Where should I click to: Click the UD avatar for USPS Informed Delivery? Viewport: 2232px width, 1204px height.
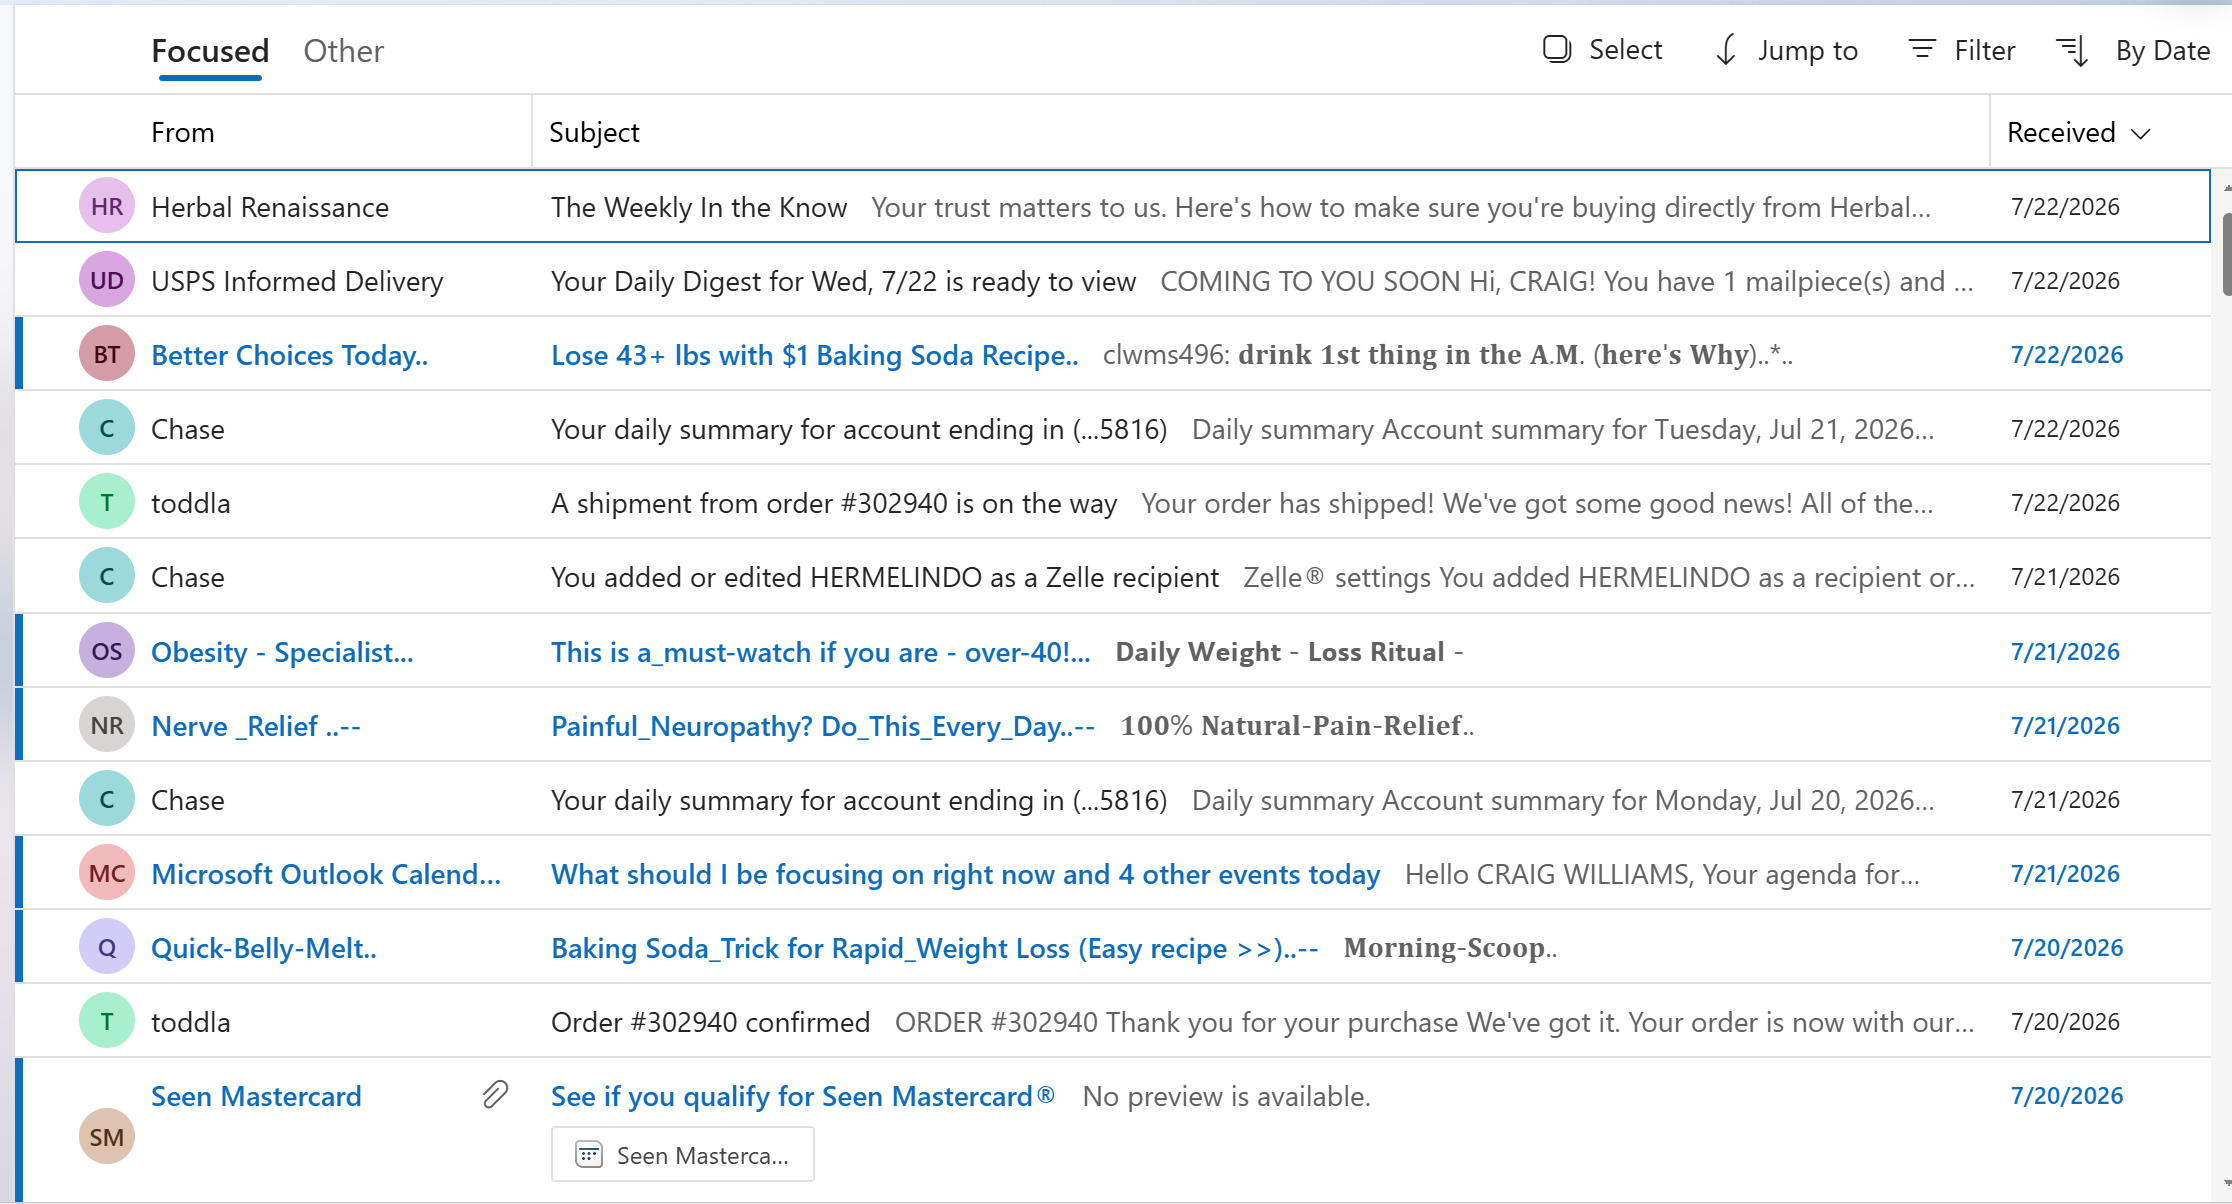107,280
